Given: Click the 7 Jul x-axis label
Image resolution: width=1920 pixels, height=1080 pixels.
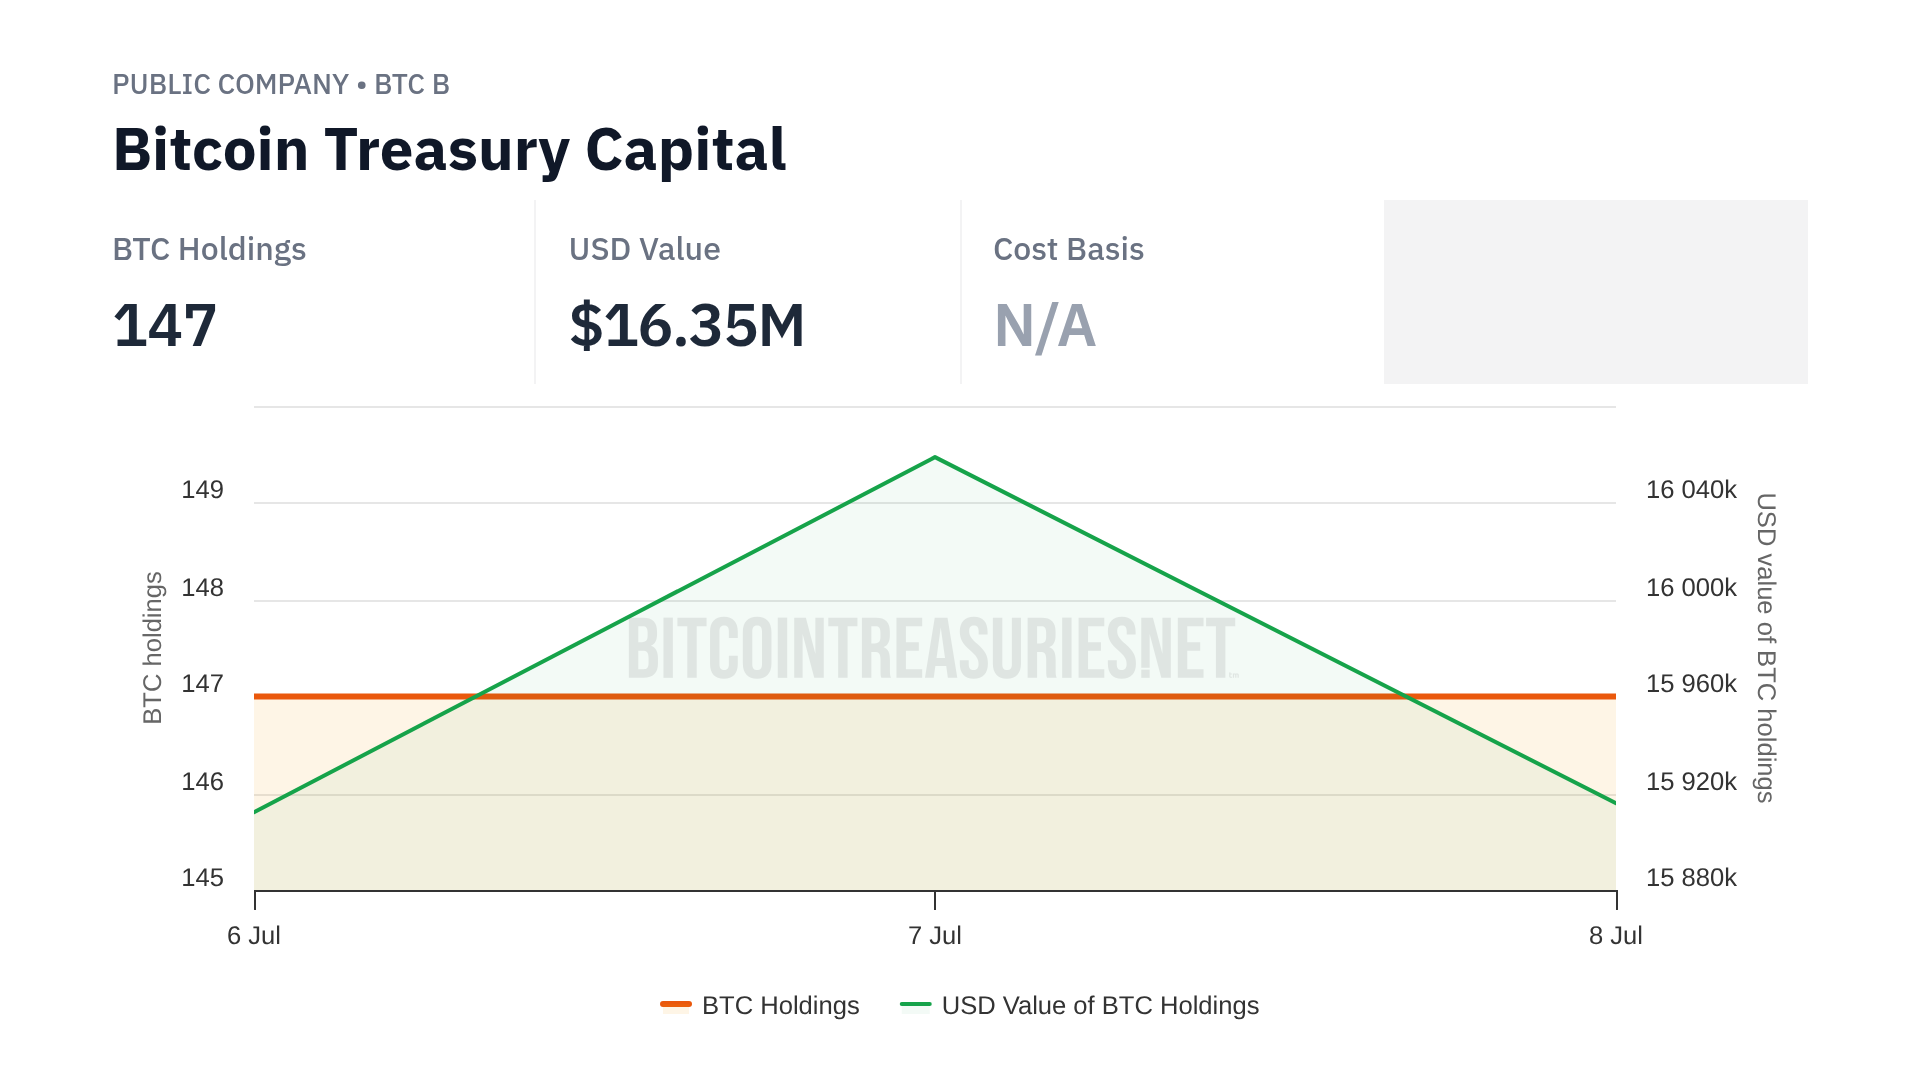Looking at the screenshot, I should pos(935,935).
